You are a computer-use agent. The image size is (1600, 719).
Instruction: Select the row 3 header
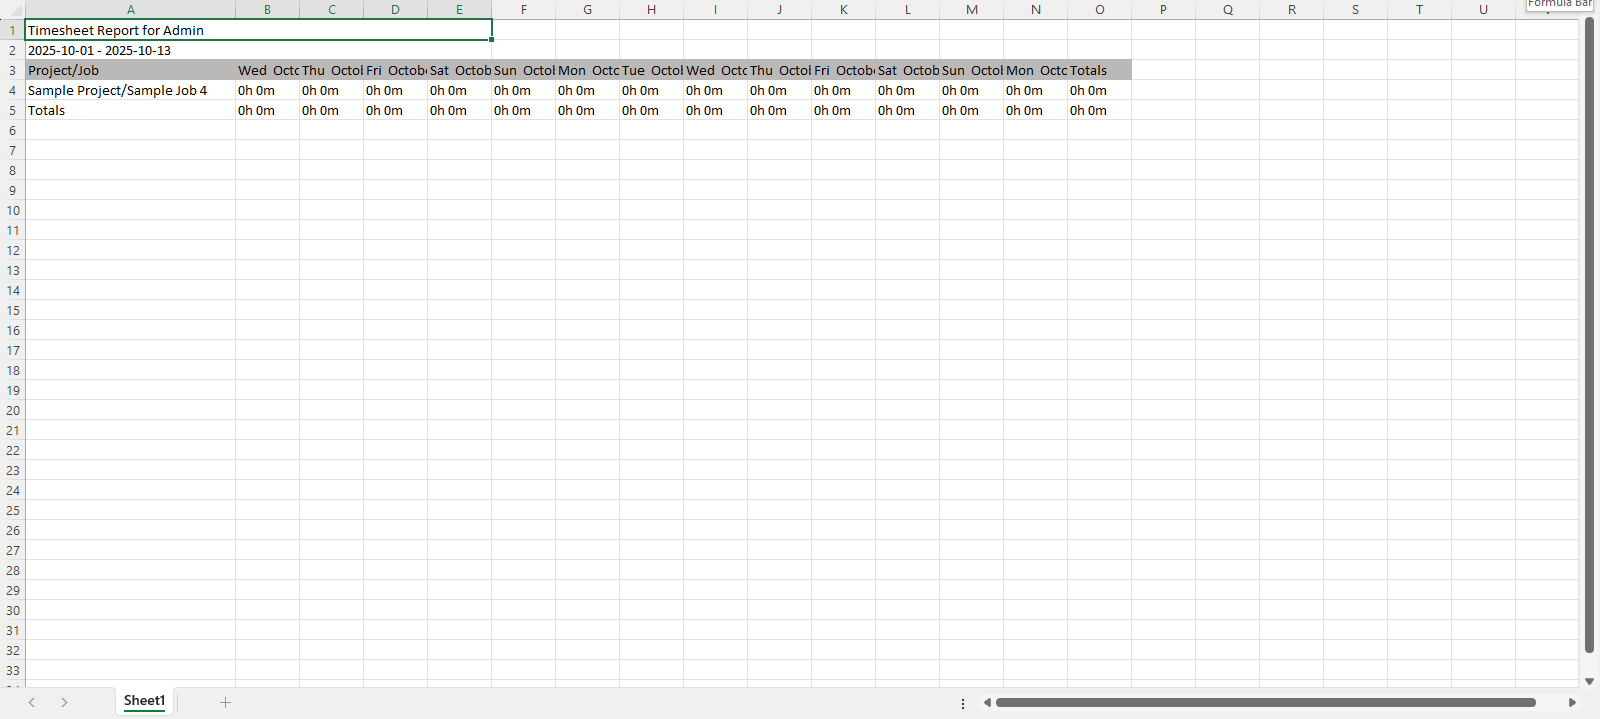(12, 70)
